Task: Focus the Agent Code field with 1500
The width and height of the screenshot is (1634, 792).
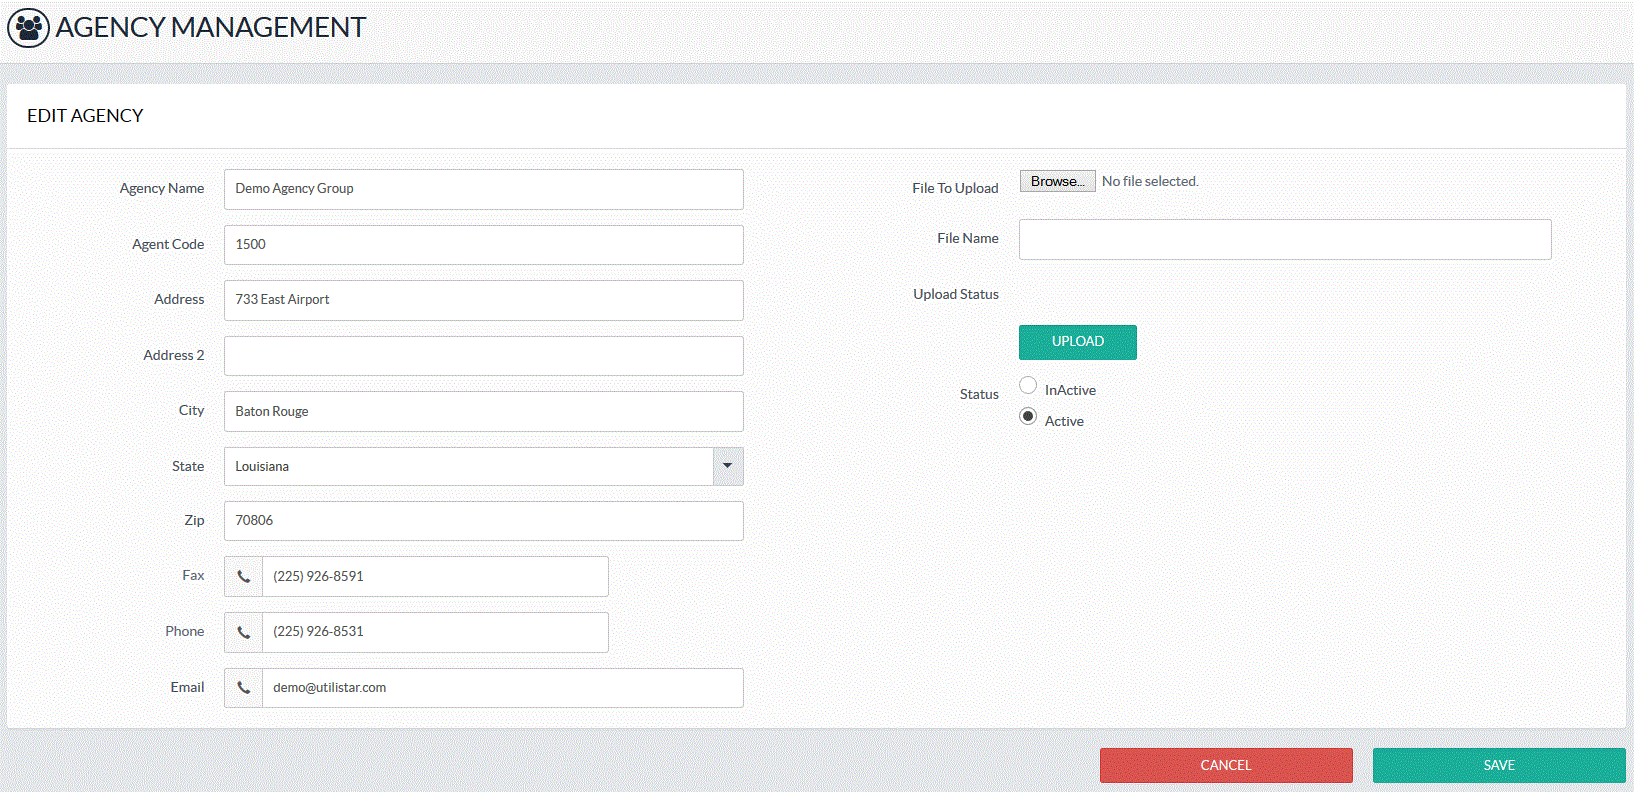Action: pos(484,245)
